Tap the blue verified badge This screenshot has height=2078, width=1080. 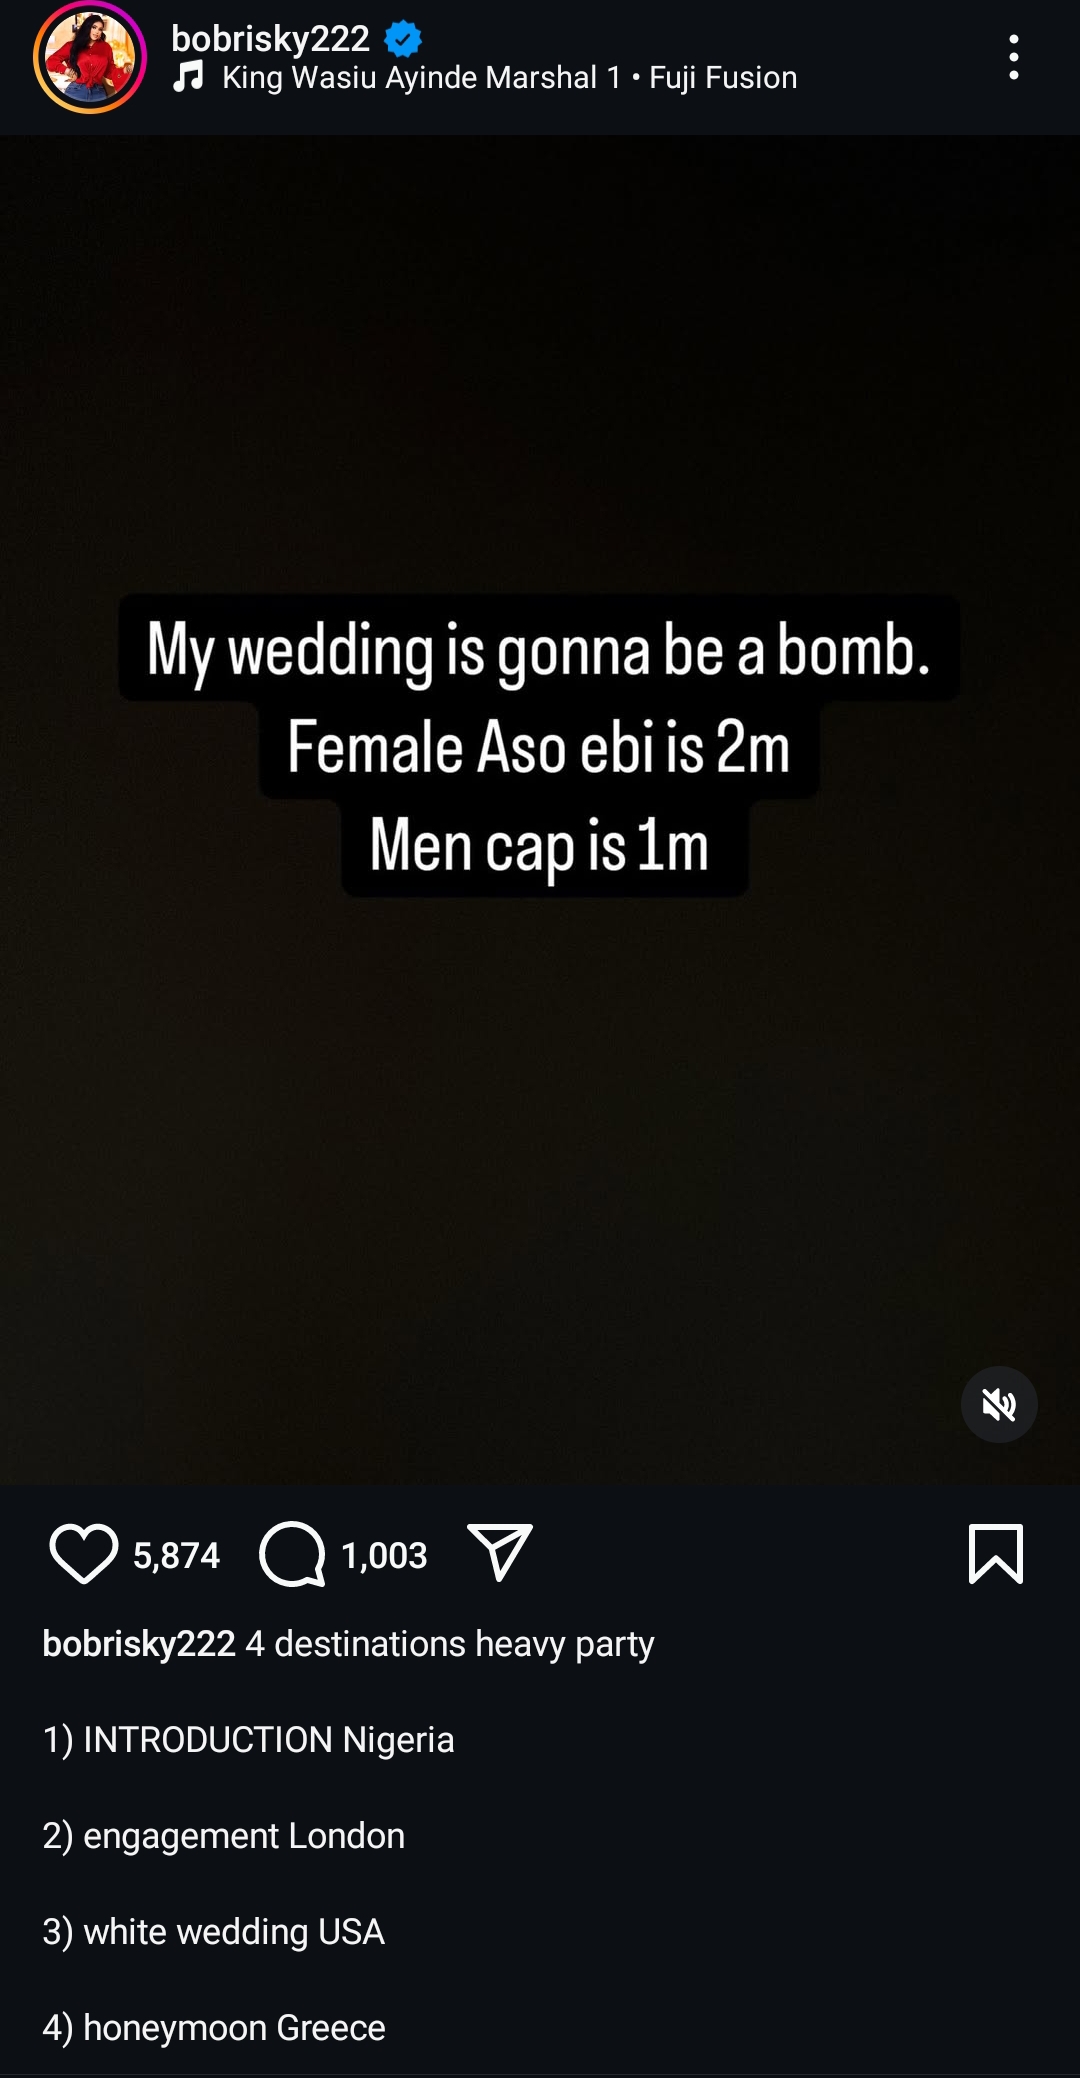pyautogui.click(x=403, y=39)
